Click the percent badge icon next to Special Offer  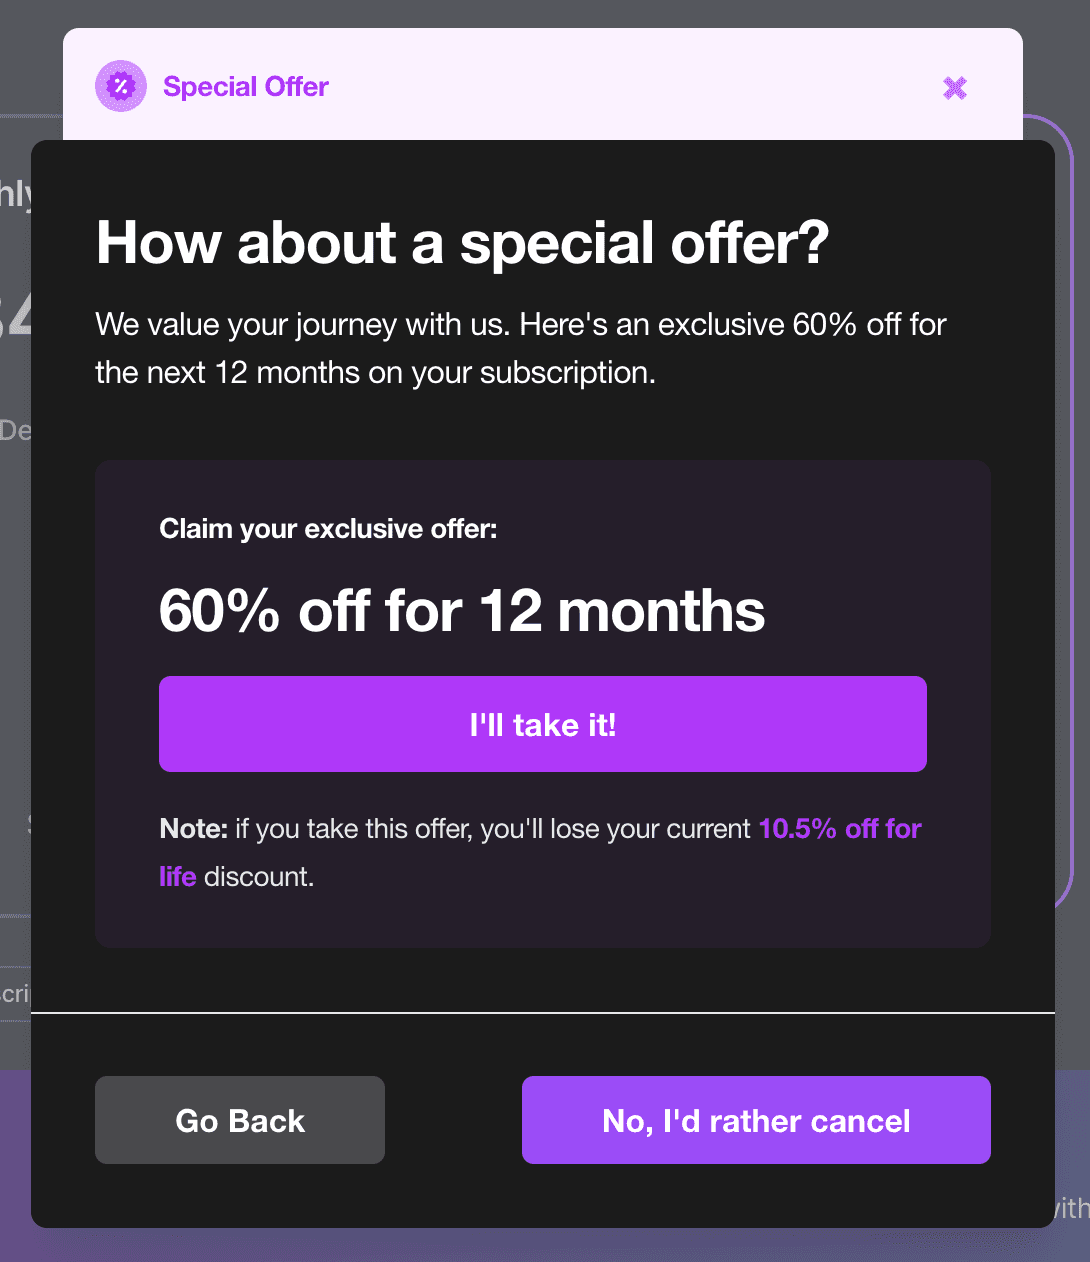(120, 86)
